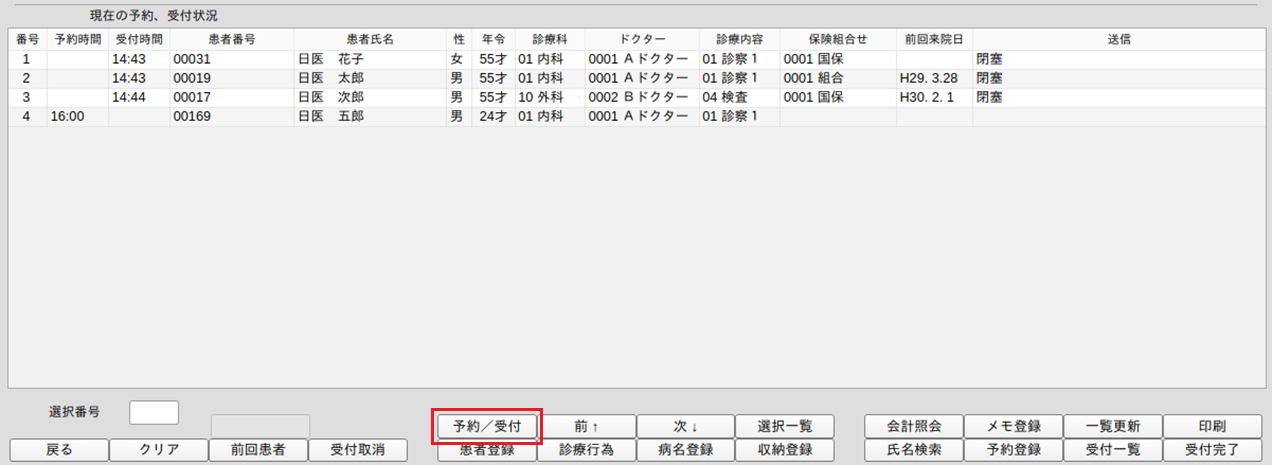The image size is (1272, 465).
Task: Click the 番号 column header
Action: point(27,39)
